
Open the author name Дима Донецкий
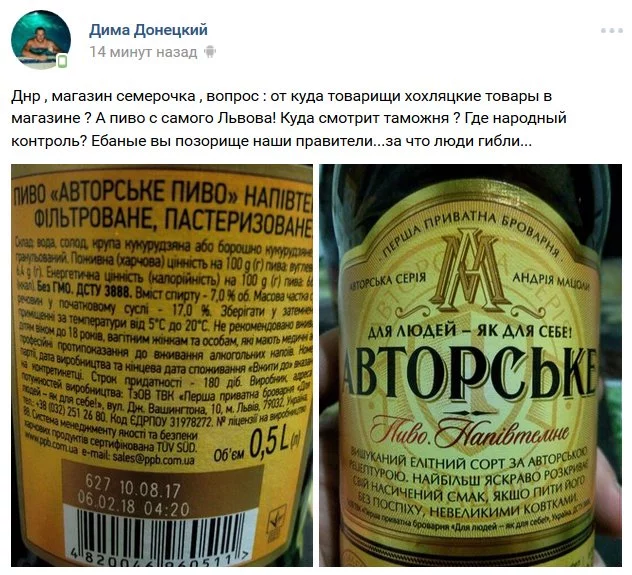pos(148,30)
